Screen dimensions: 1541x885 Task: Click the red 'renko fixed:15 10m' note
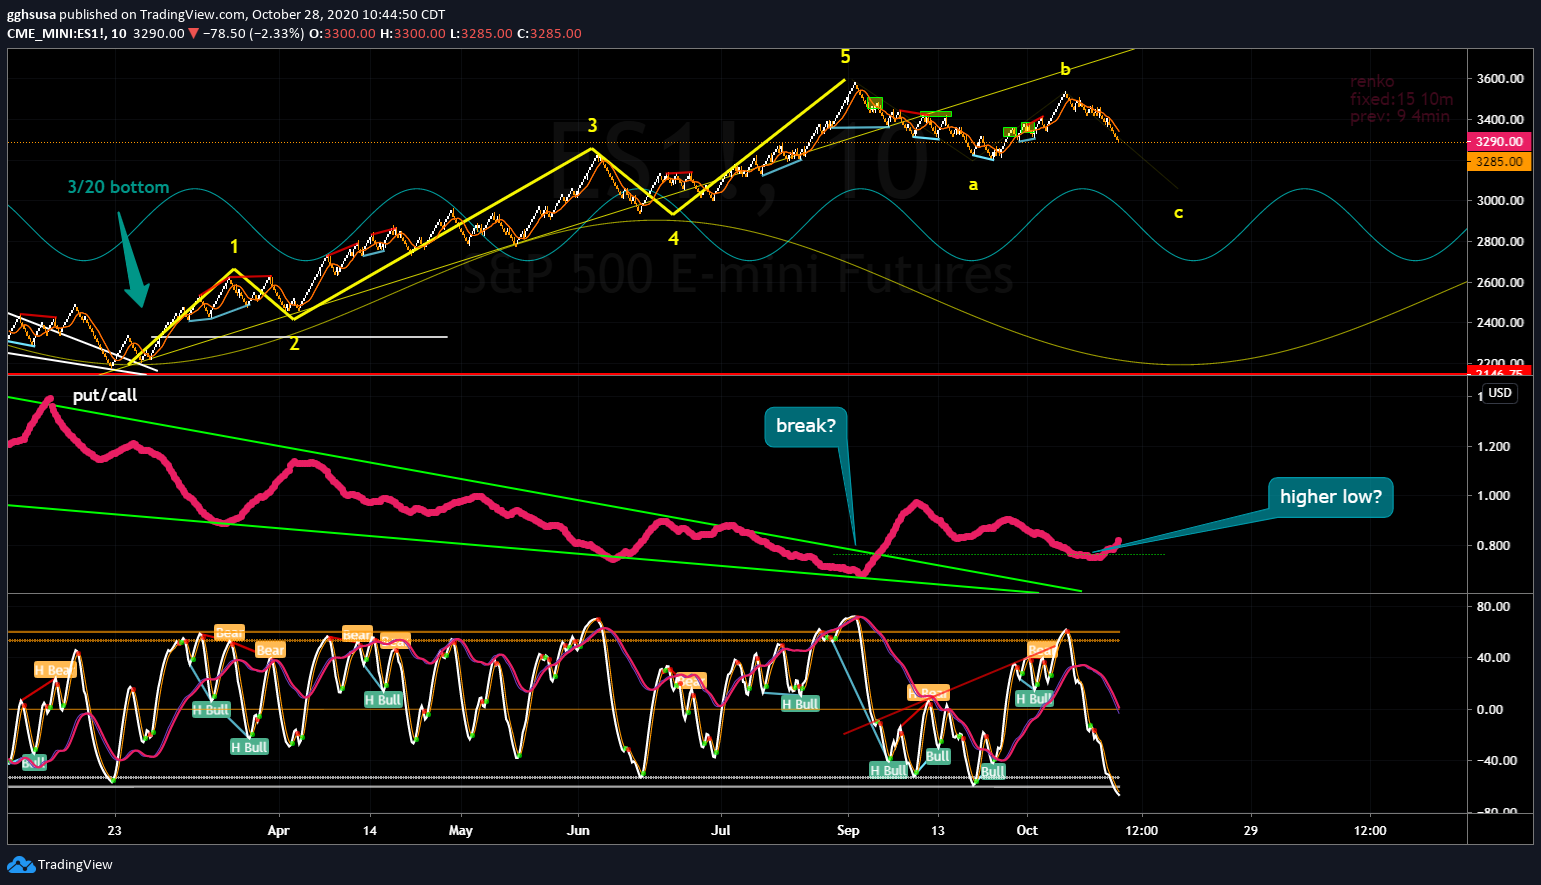pos(1401,99)
